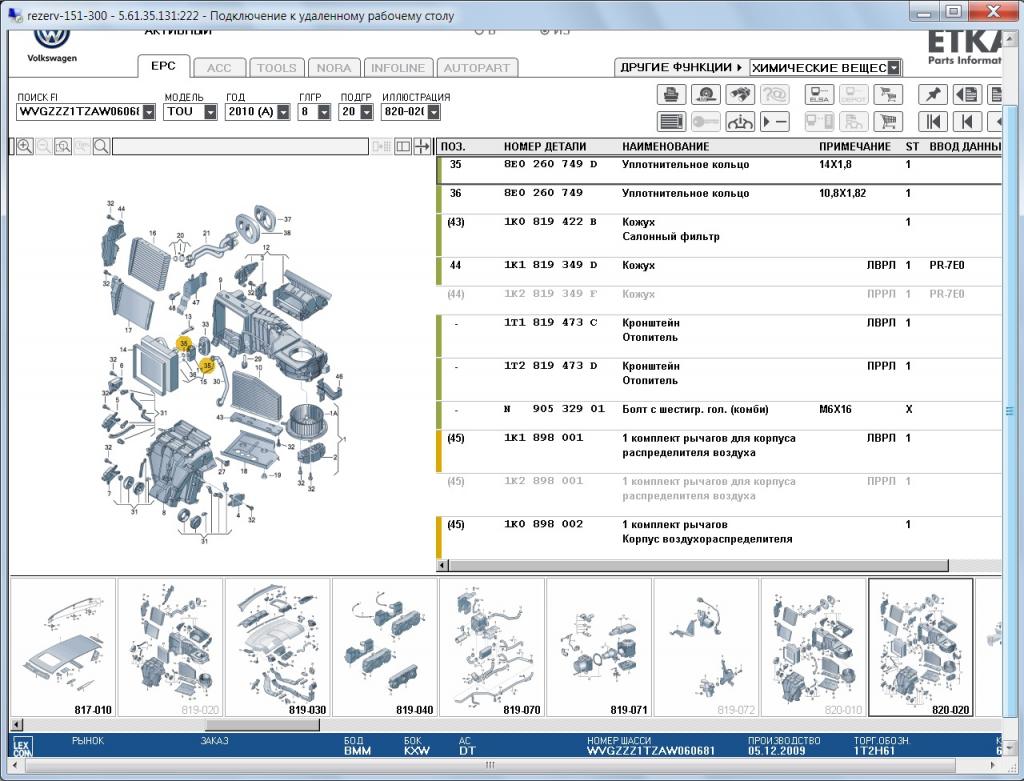
Task: Select part row 1K1 898 001
Action: (x=719, y=451)
